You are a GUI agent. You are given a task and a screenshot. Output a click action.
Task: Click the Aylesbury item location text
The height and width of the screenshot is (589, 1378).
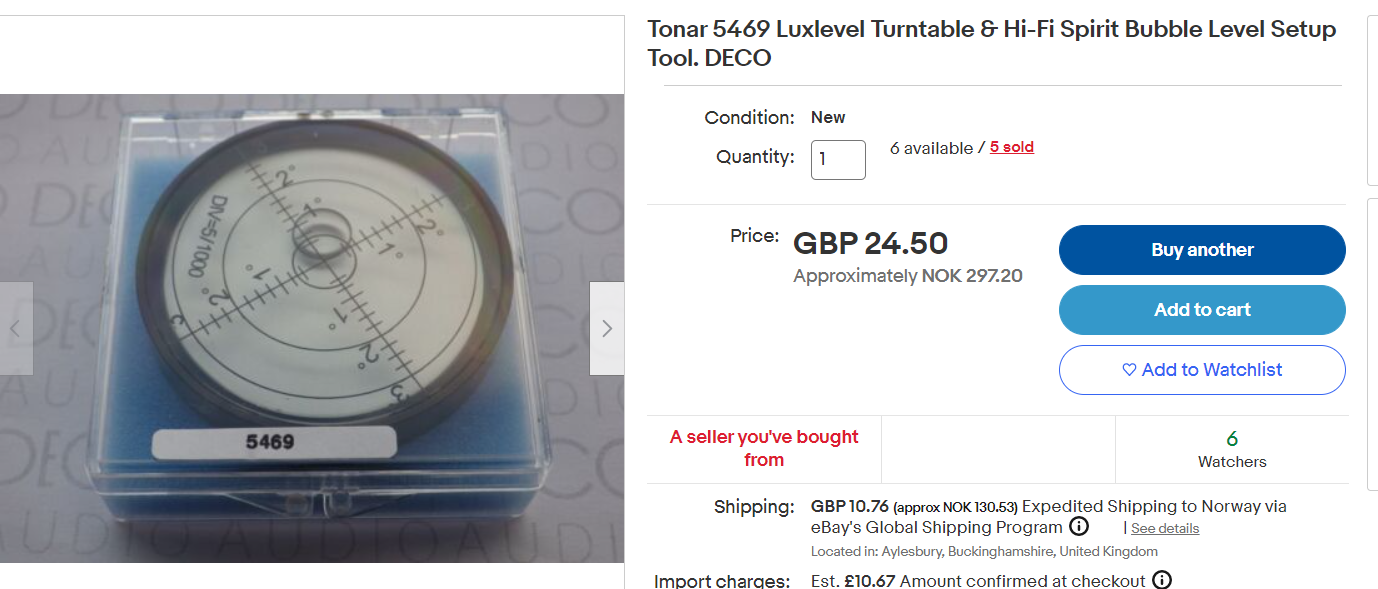pos(984,552)
